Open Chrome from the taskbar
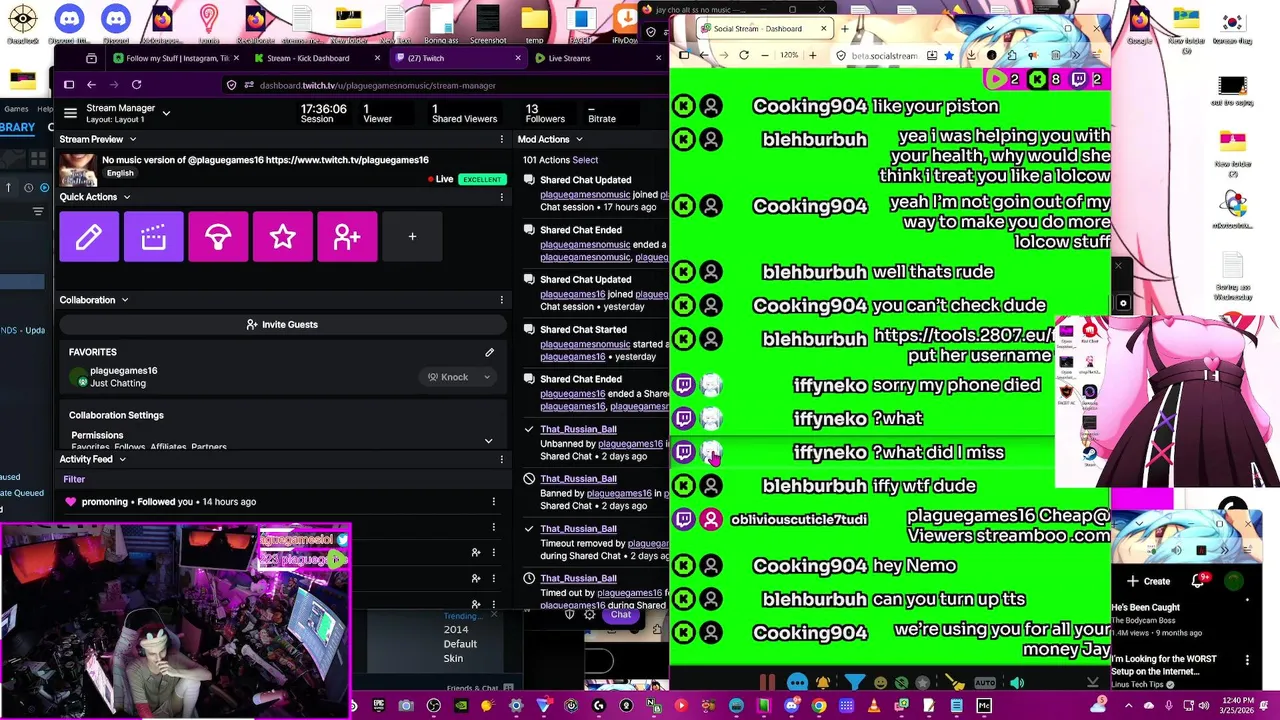 [x=819, y=706]
